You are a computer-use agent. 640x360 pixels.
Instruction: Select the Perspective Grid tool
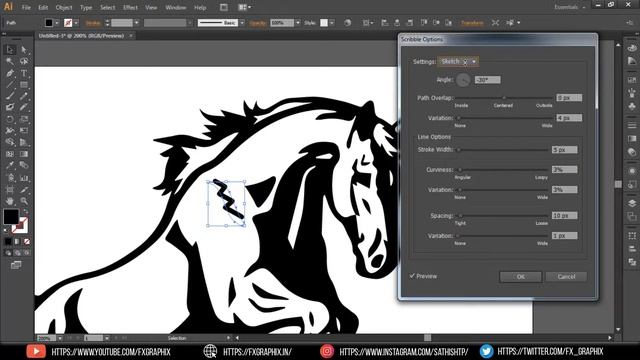coord(24,142)
